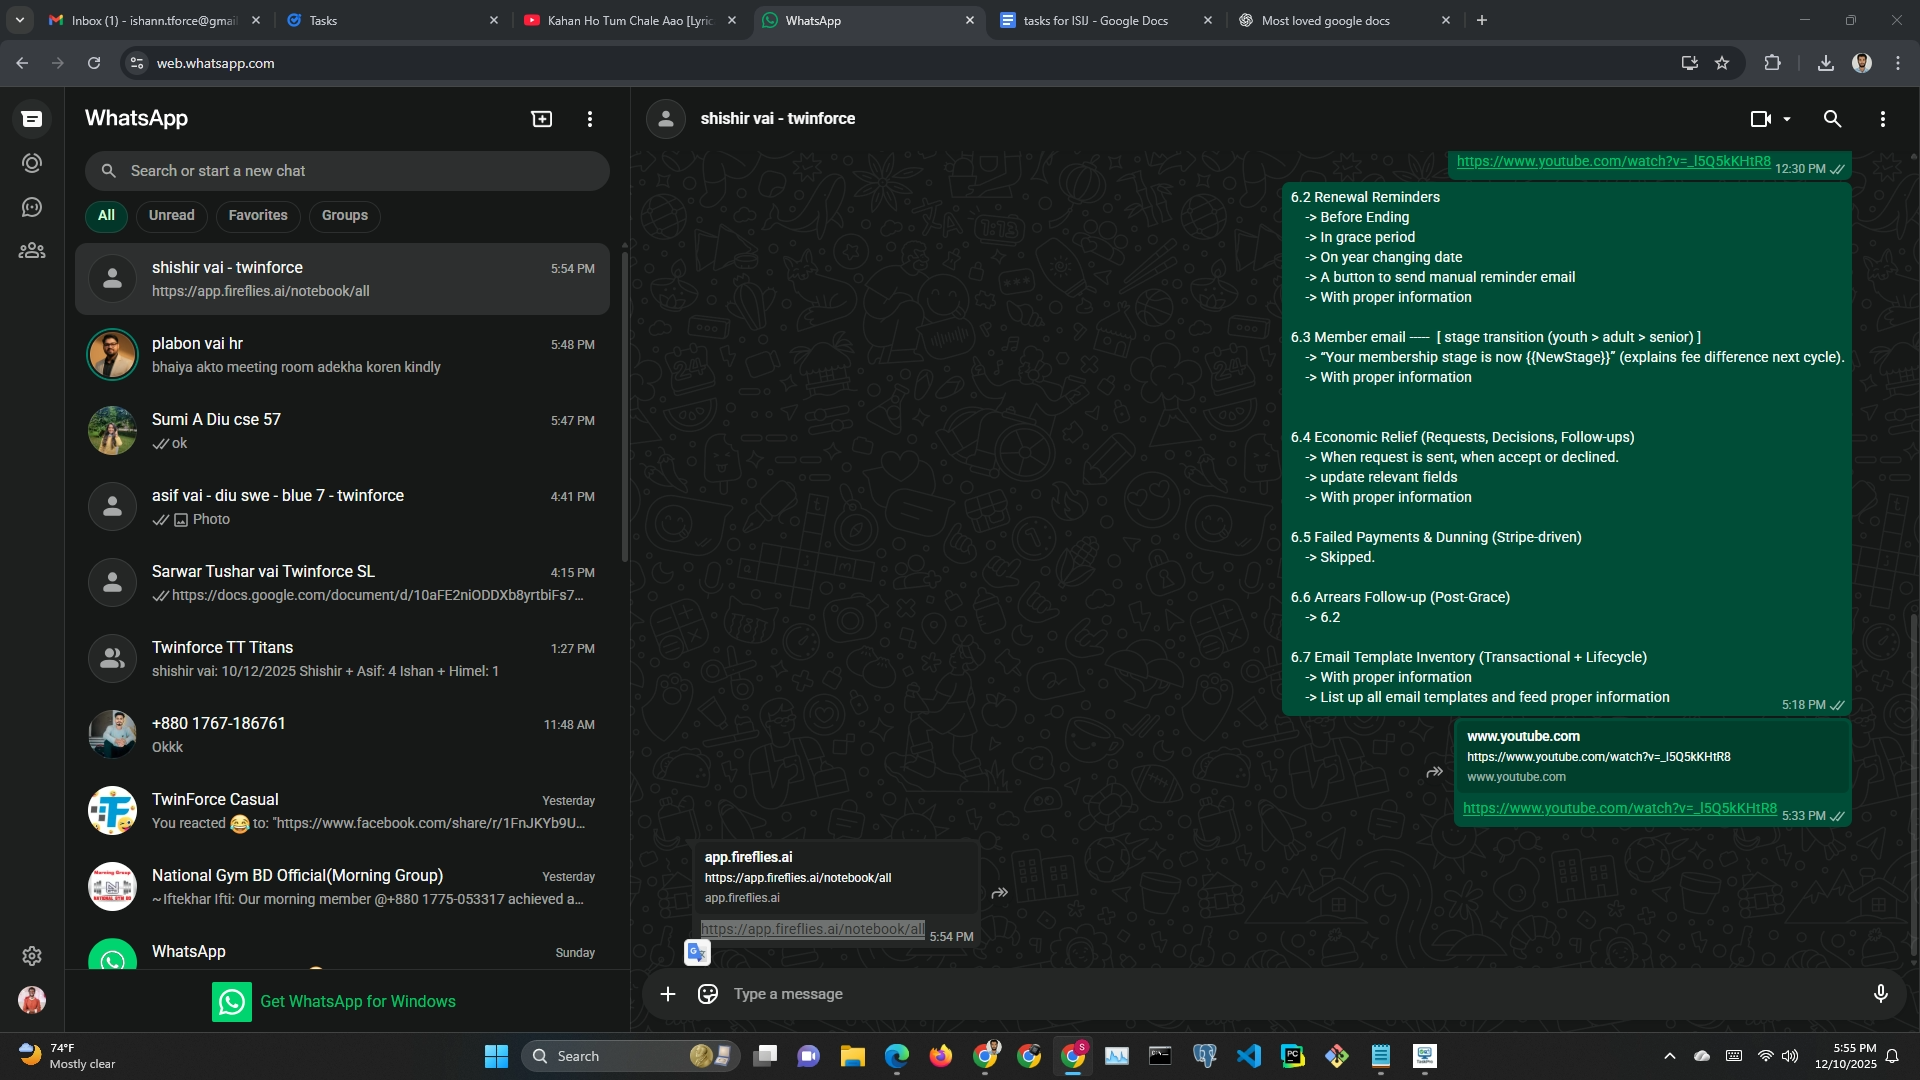Open Channels icon in left sidebar

click(x=32, y=207)
